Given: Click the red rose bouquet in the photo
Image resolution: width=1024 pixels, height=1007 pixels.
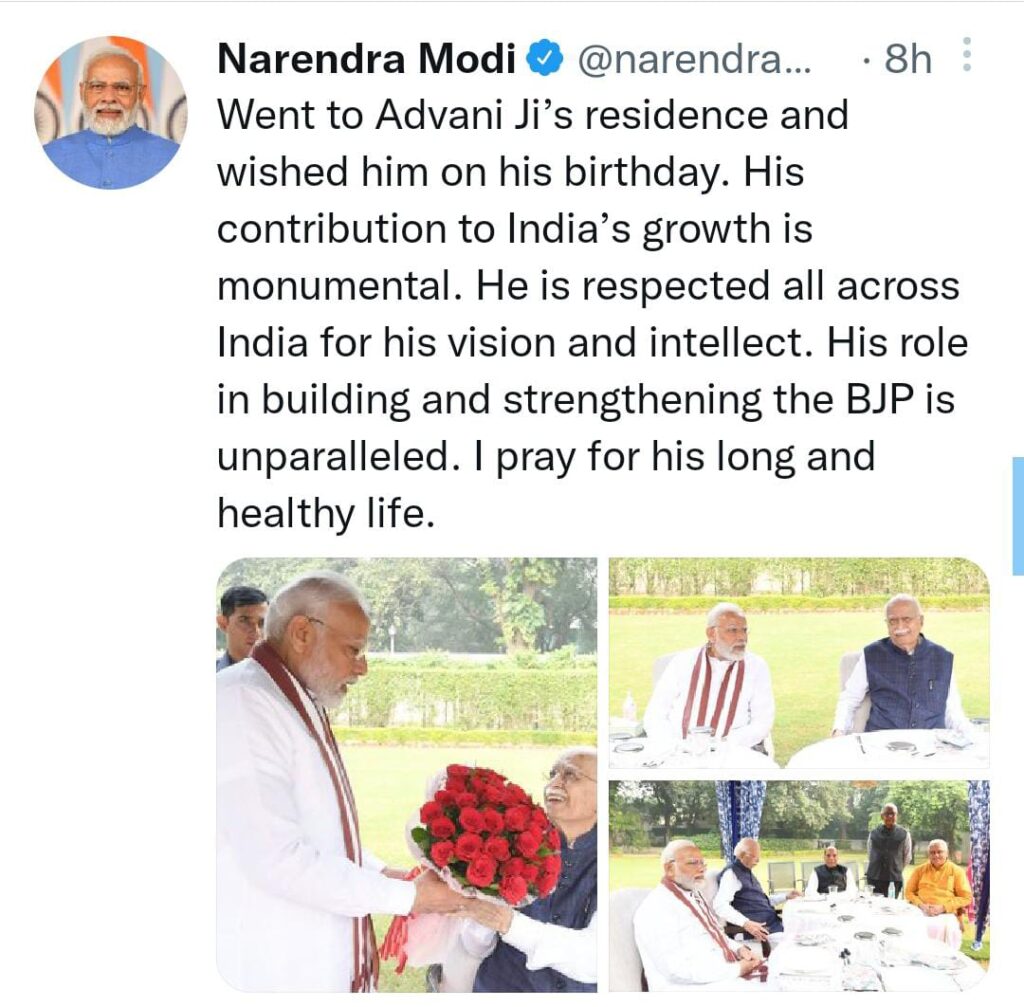Looking at the screenshot, I should tap(485, 833).
